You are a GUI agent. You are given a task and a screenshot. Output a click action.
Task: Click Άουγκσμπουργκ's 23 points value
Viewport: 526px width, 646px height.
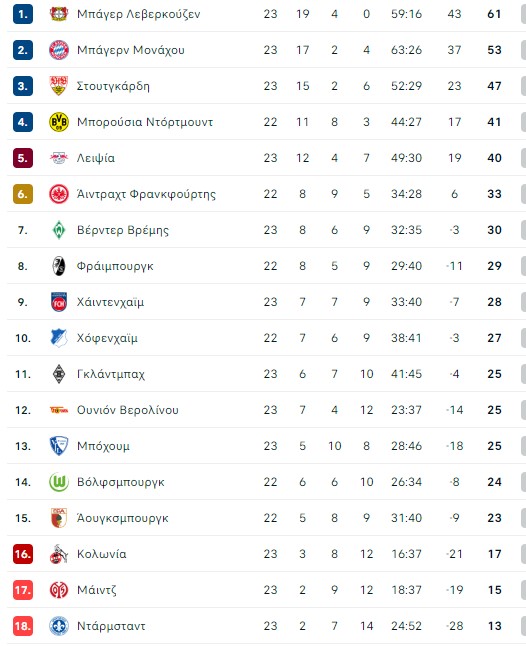coord(494,518)
